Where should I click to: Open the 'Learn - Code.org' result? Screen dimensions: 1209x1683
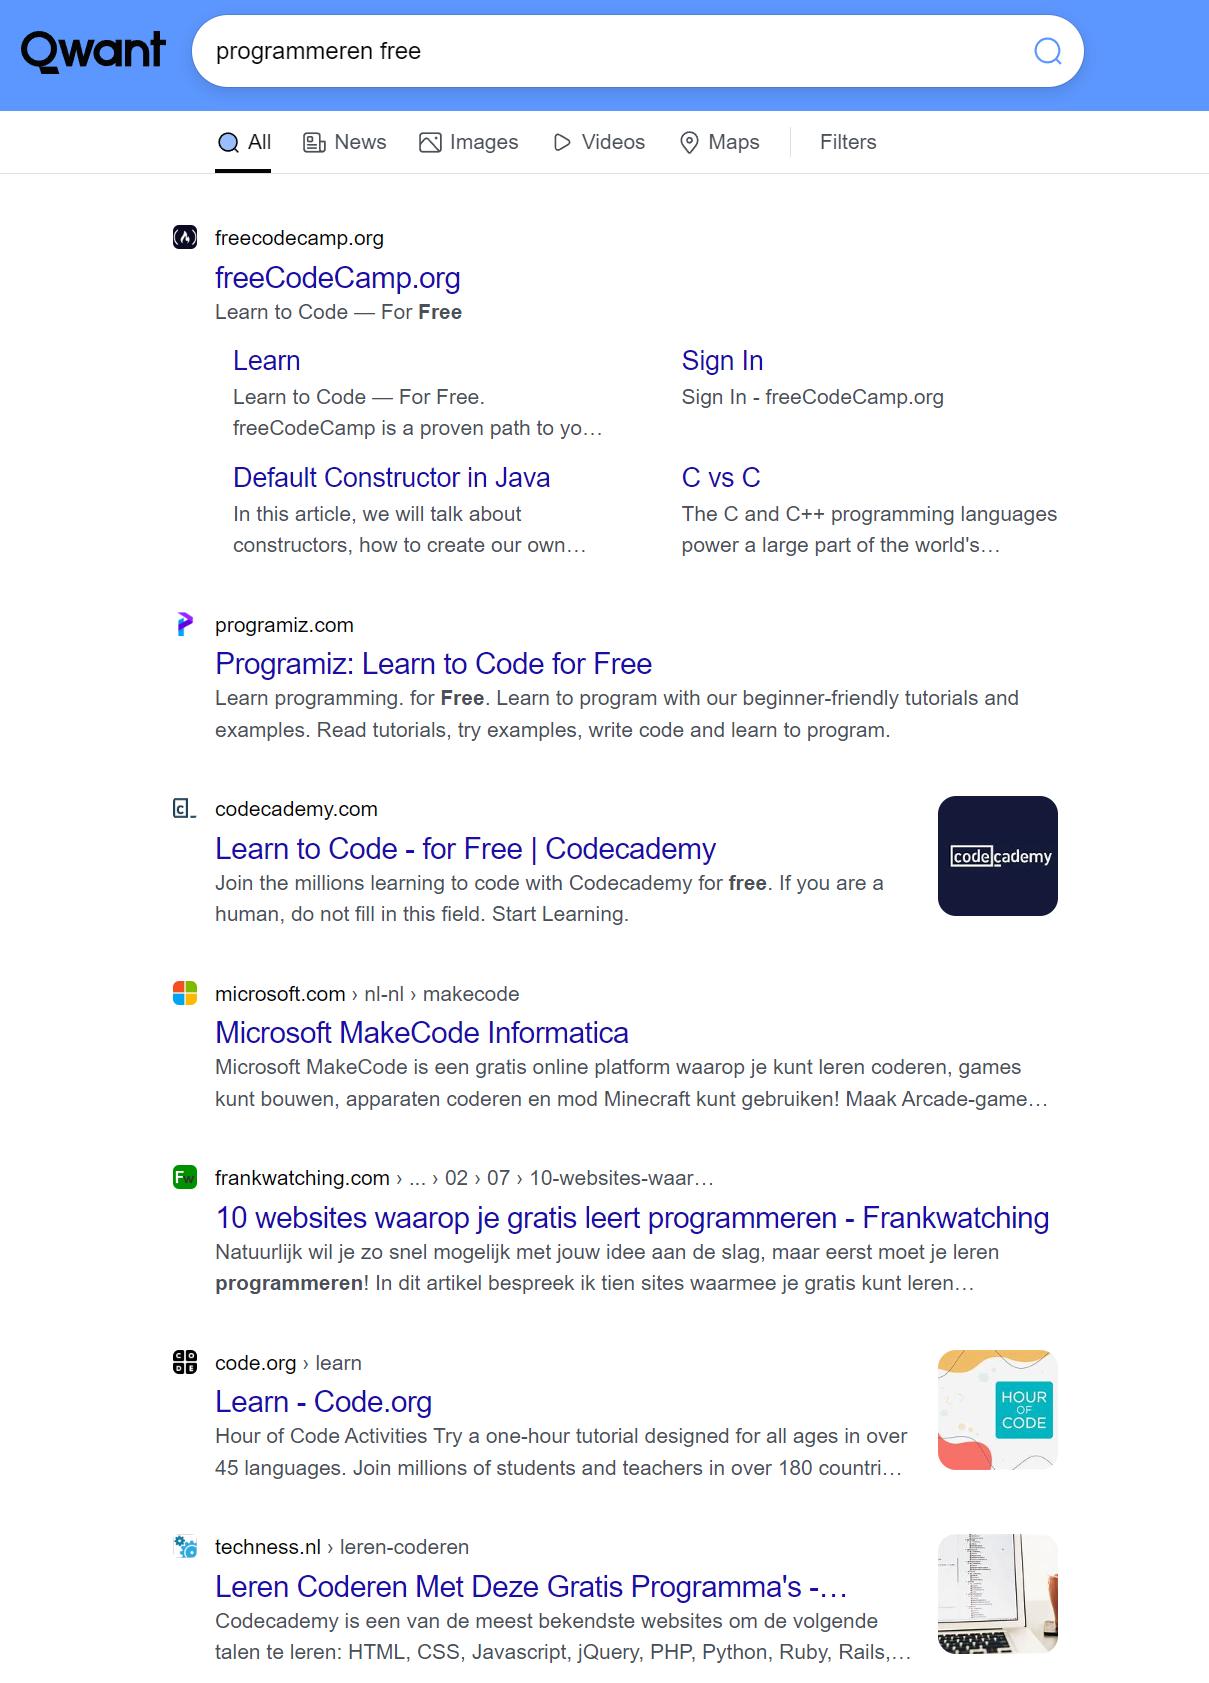324,1402
